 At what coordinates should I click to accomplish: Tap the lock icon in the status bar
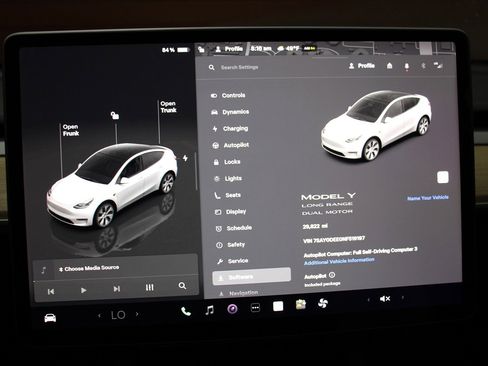[201, 50]
